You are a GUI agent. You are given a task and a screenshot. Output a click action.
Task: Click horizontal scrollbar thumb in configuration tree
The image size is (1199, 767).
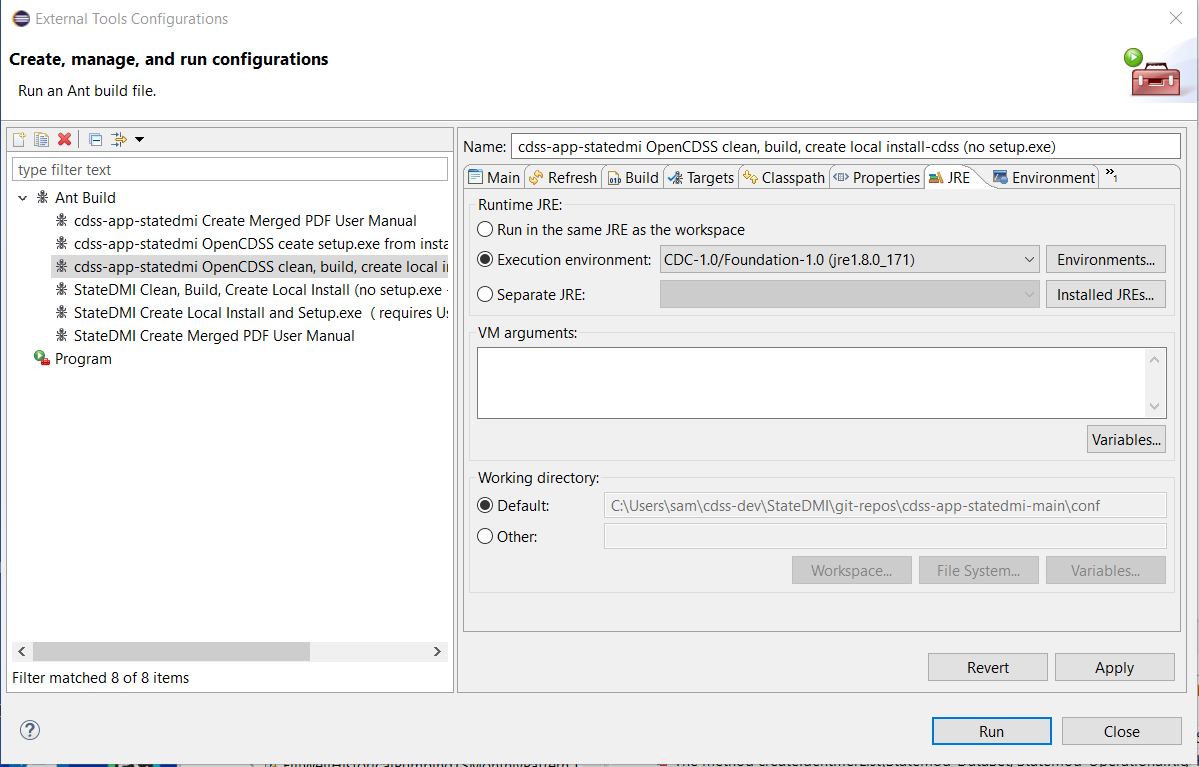(x=171, y=652)
